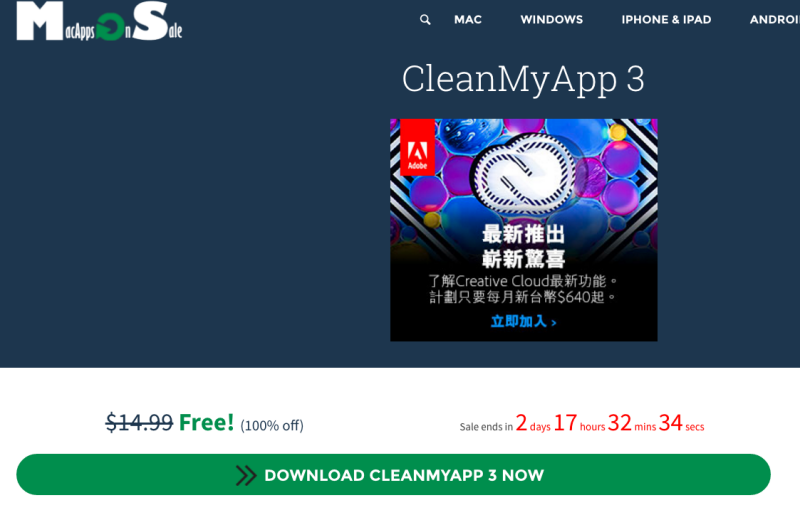
Task: Open the search magnifier icon
Action: pyautogui.click(x=425, y=20)
